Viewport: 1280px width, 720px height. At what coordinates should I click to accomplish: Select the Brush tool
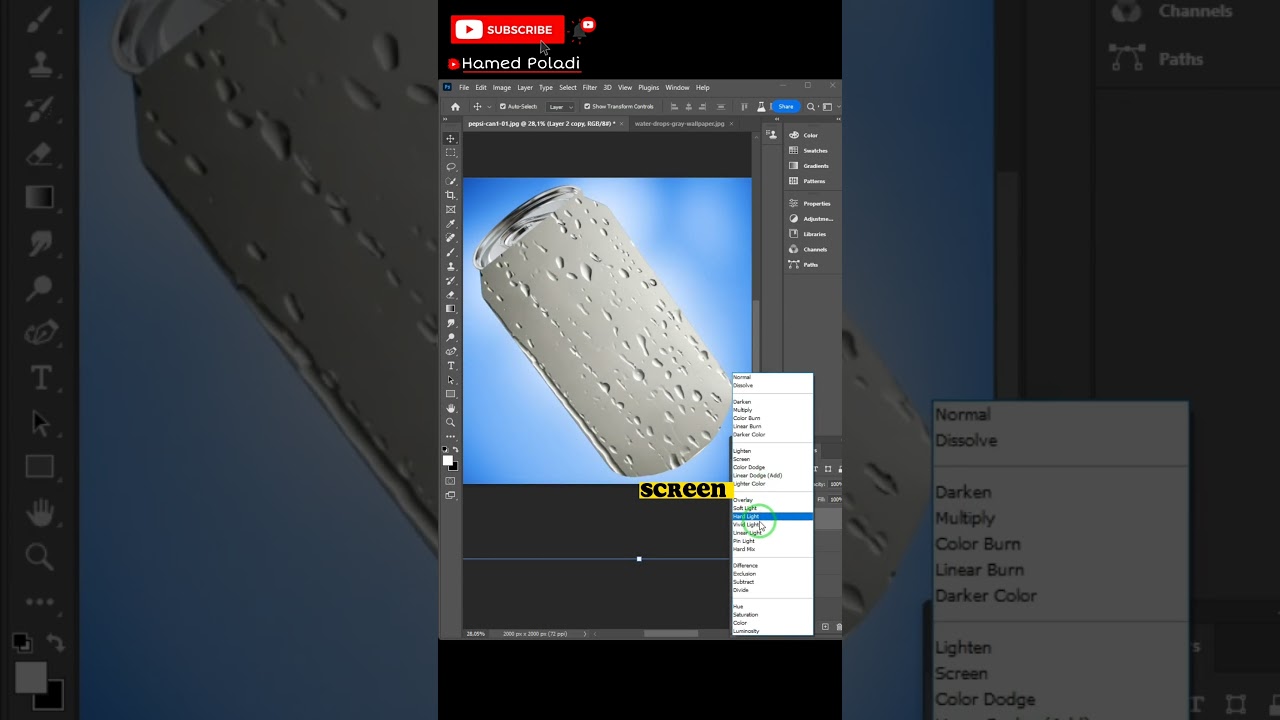click(451, 252)
